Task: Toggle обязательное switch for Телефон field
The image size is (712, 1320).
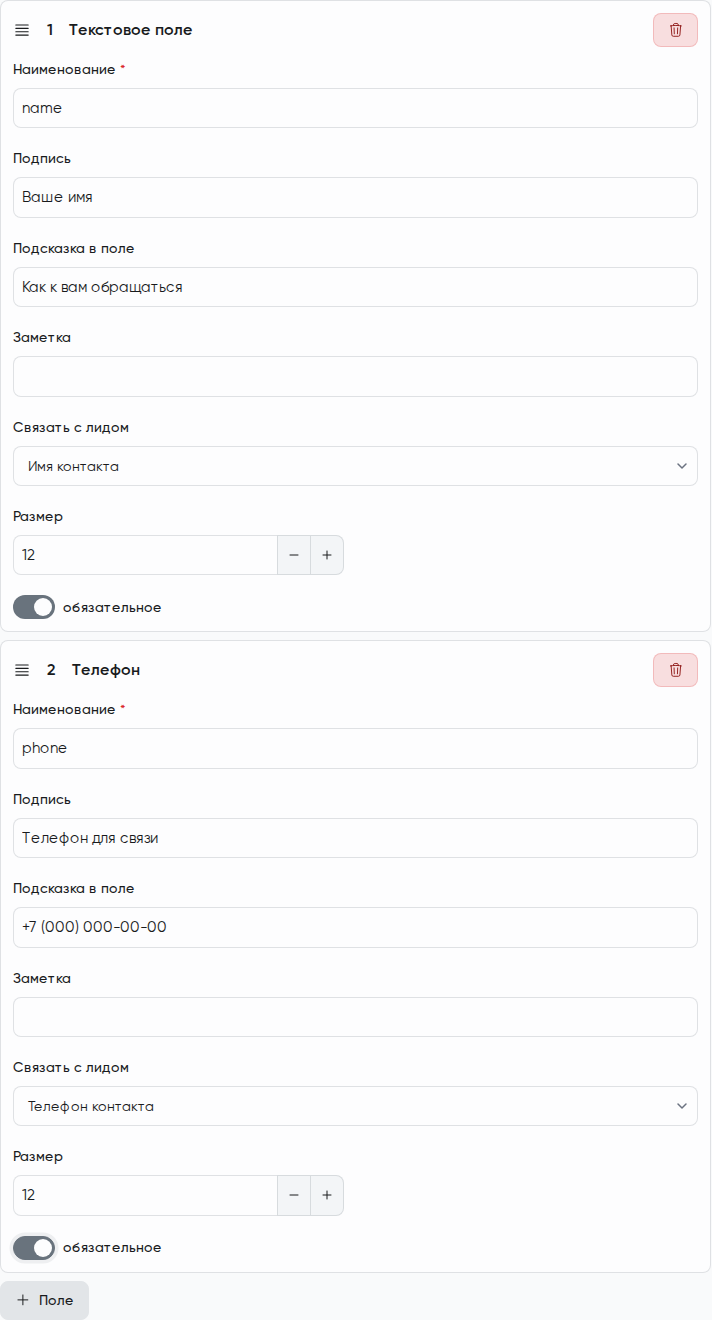Action: [x=34, y=1247]
